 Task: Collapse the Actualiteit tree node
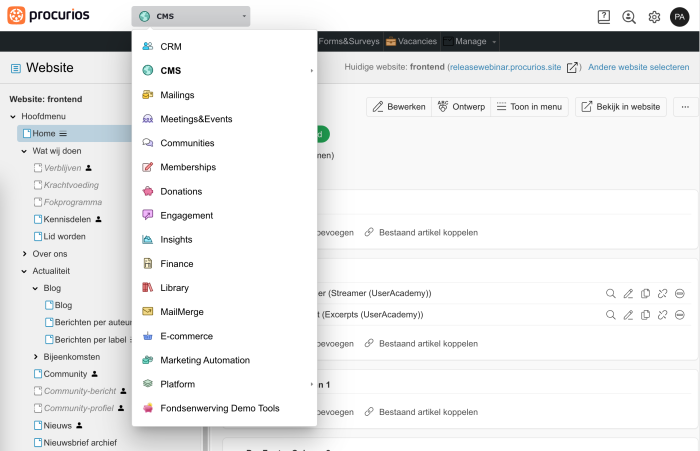pos(24,271)
